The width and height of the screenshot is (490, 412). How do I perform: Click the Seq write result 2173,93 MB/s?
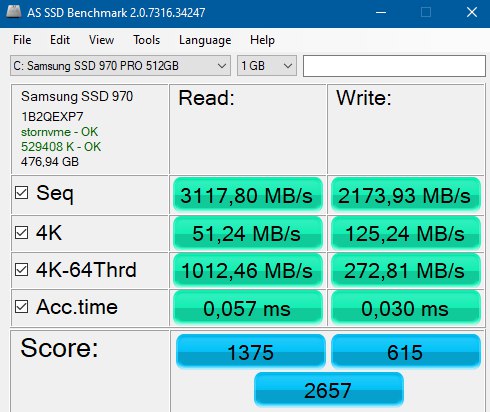pos(406,195)
